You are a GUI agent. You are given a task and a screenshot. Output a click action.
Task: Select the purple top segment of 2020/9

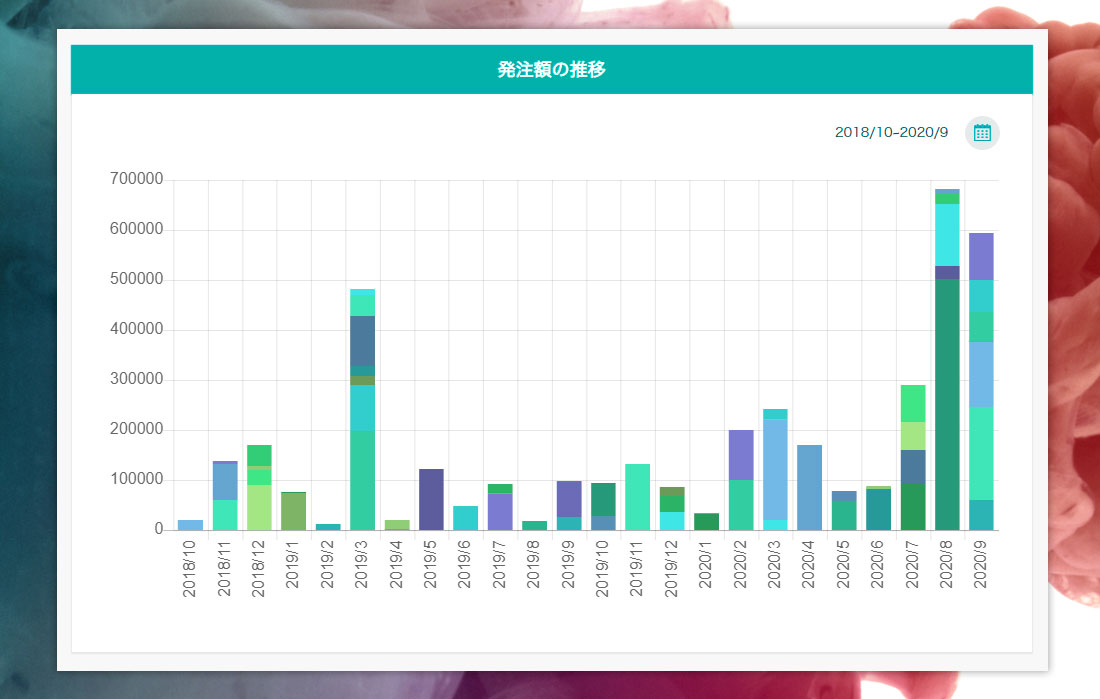pyautogui.click(x=981, y=257)
